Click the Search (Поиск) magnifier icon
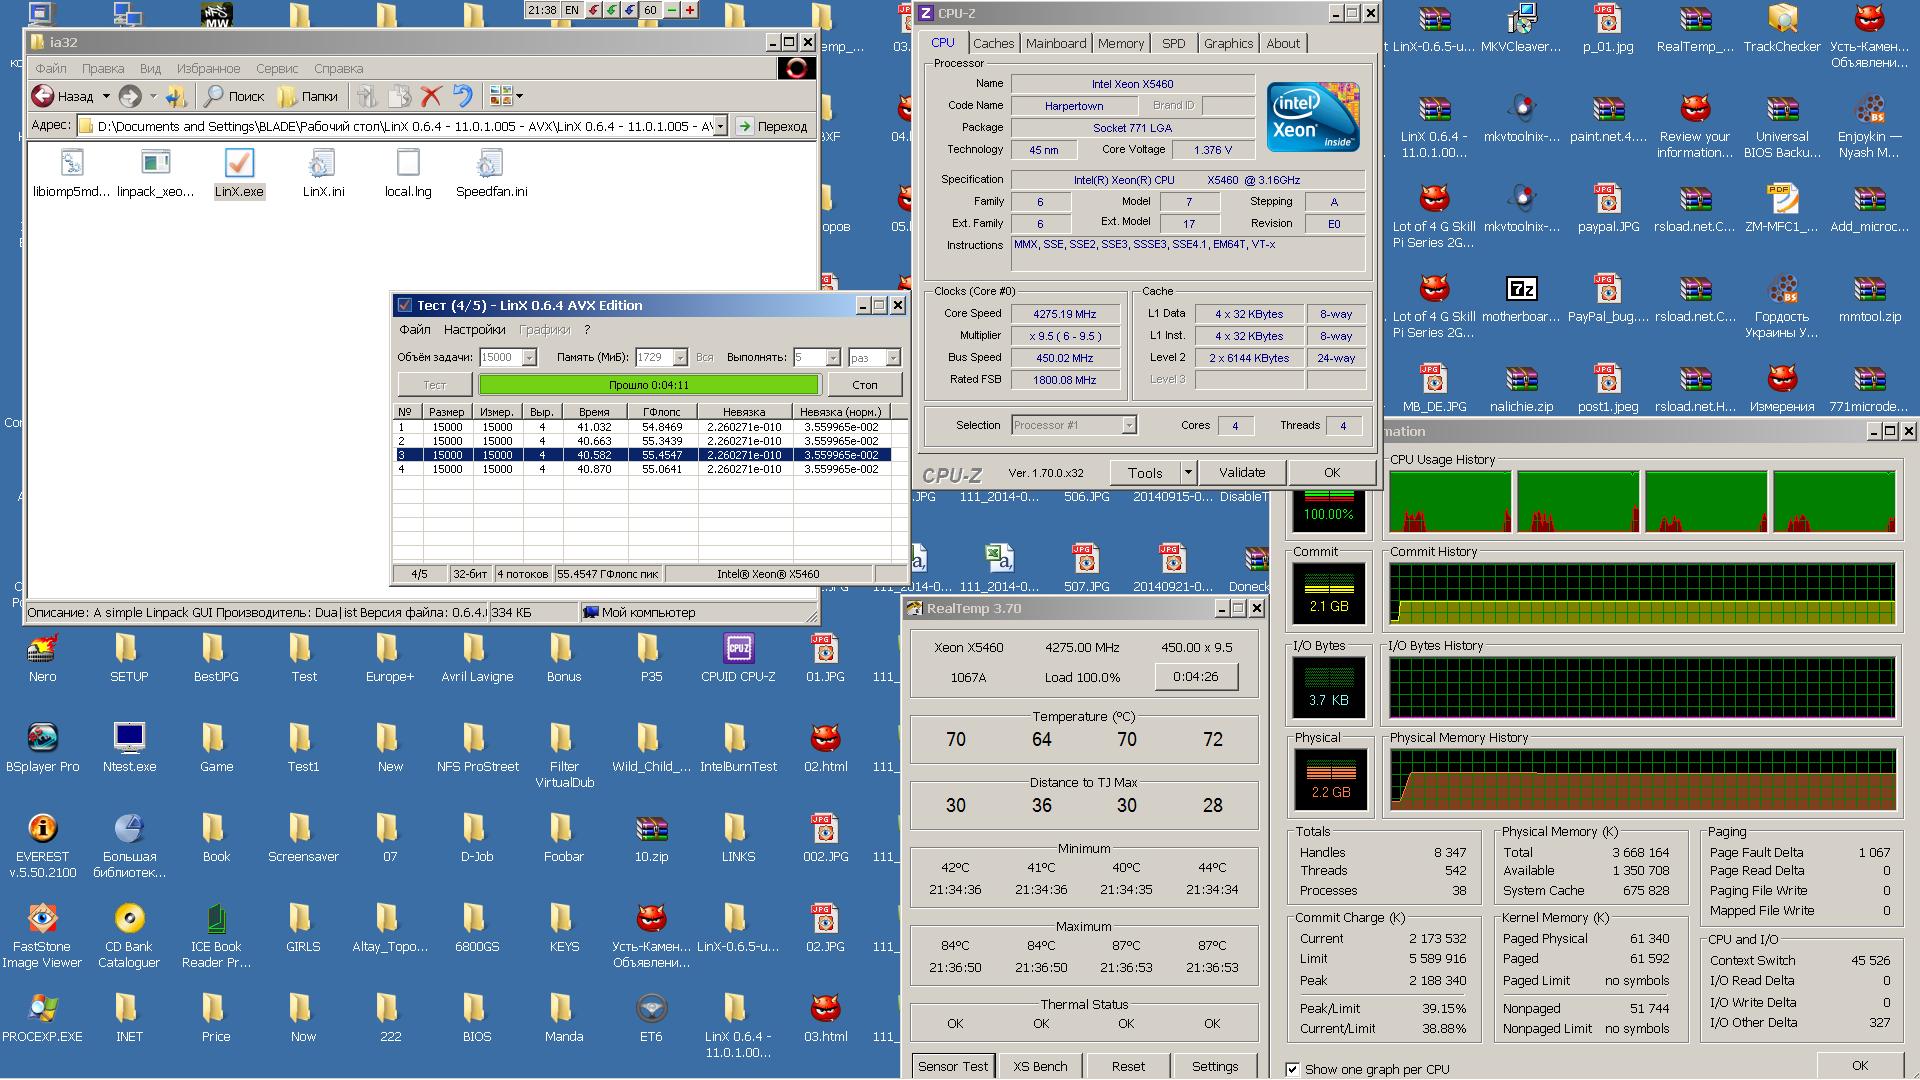1920x1080 pixels. click(x=214, y=96)
